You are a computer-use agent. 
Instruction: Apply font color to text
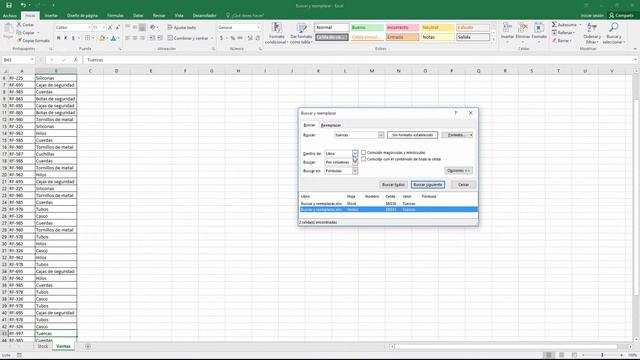coord(113,38)
